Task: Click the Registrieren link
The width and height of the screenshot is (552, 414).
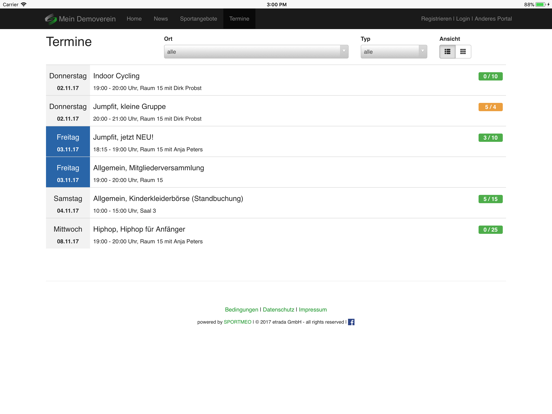Action: [436, 19]
